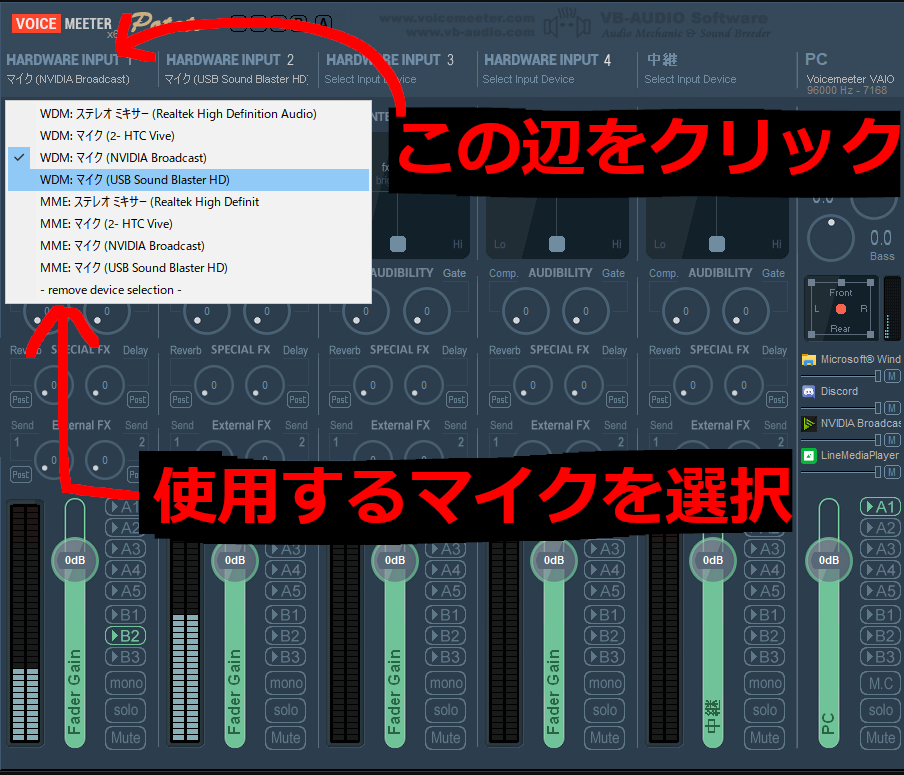Click the Discord app volume slider handle
Viewport: 904px width, 775px height.
878,408
